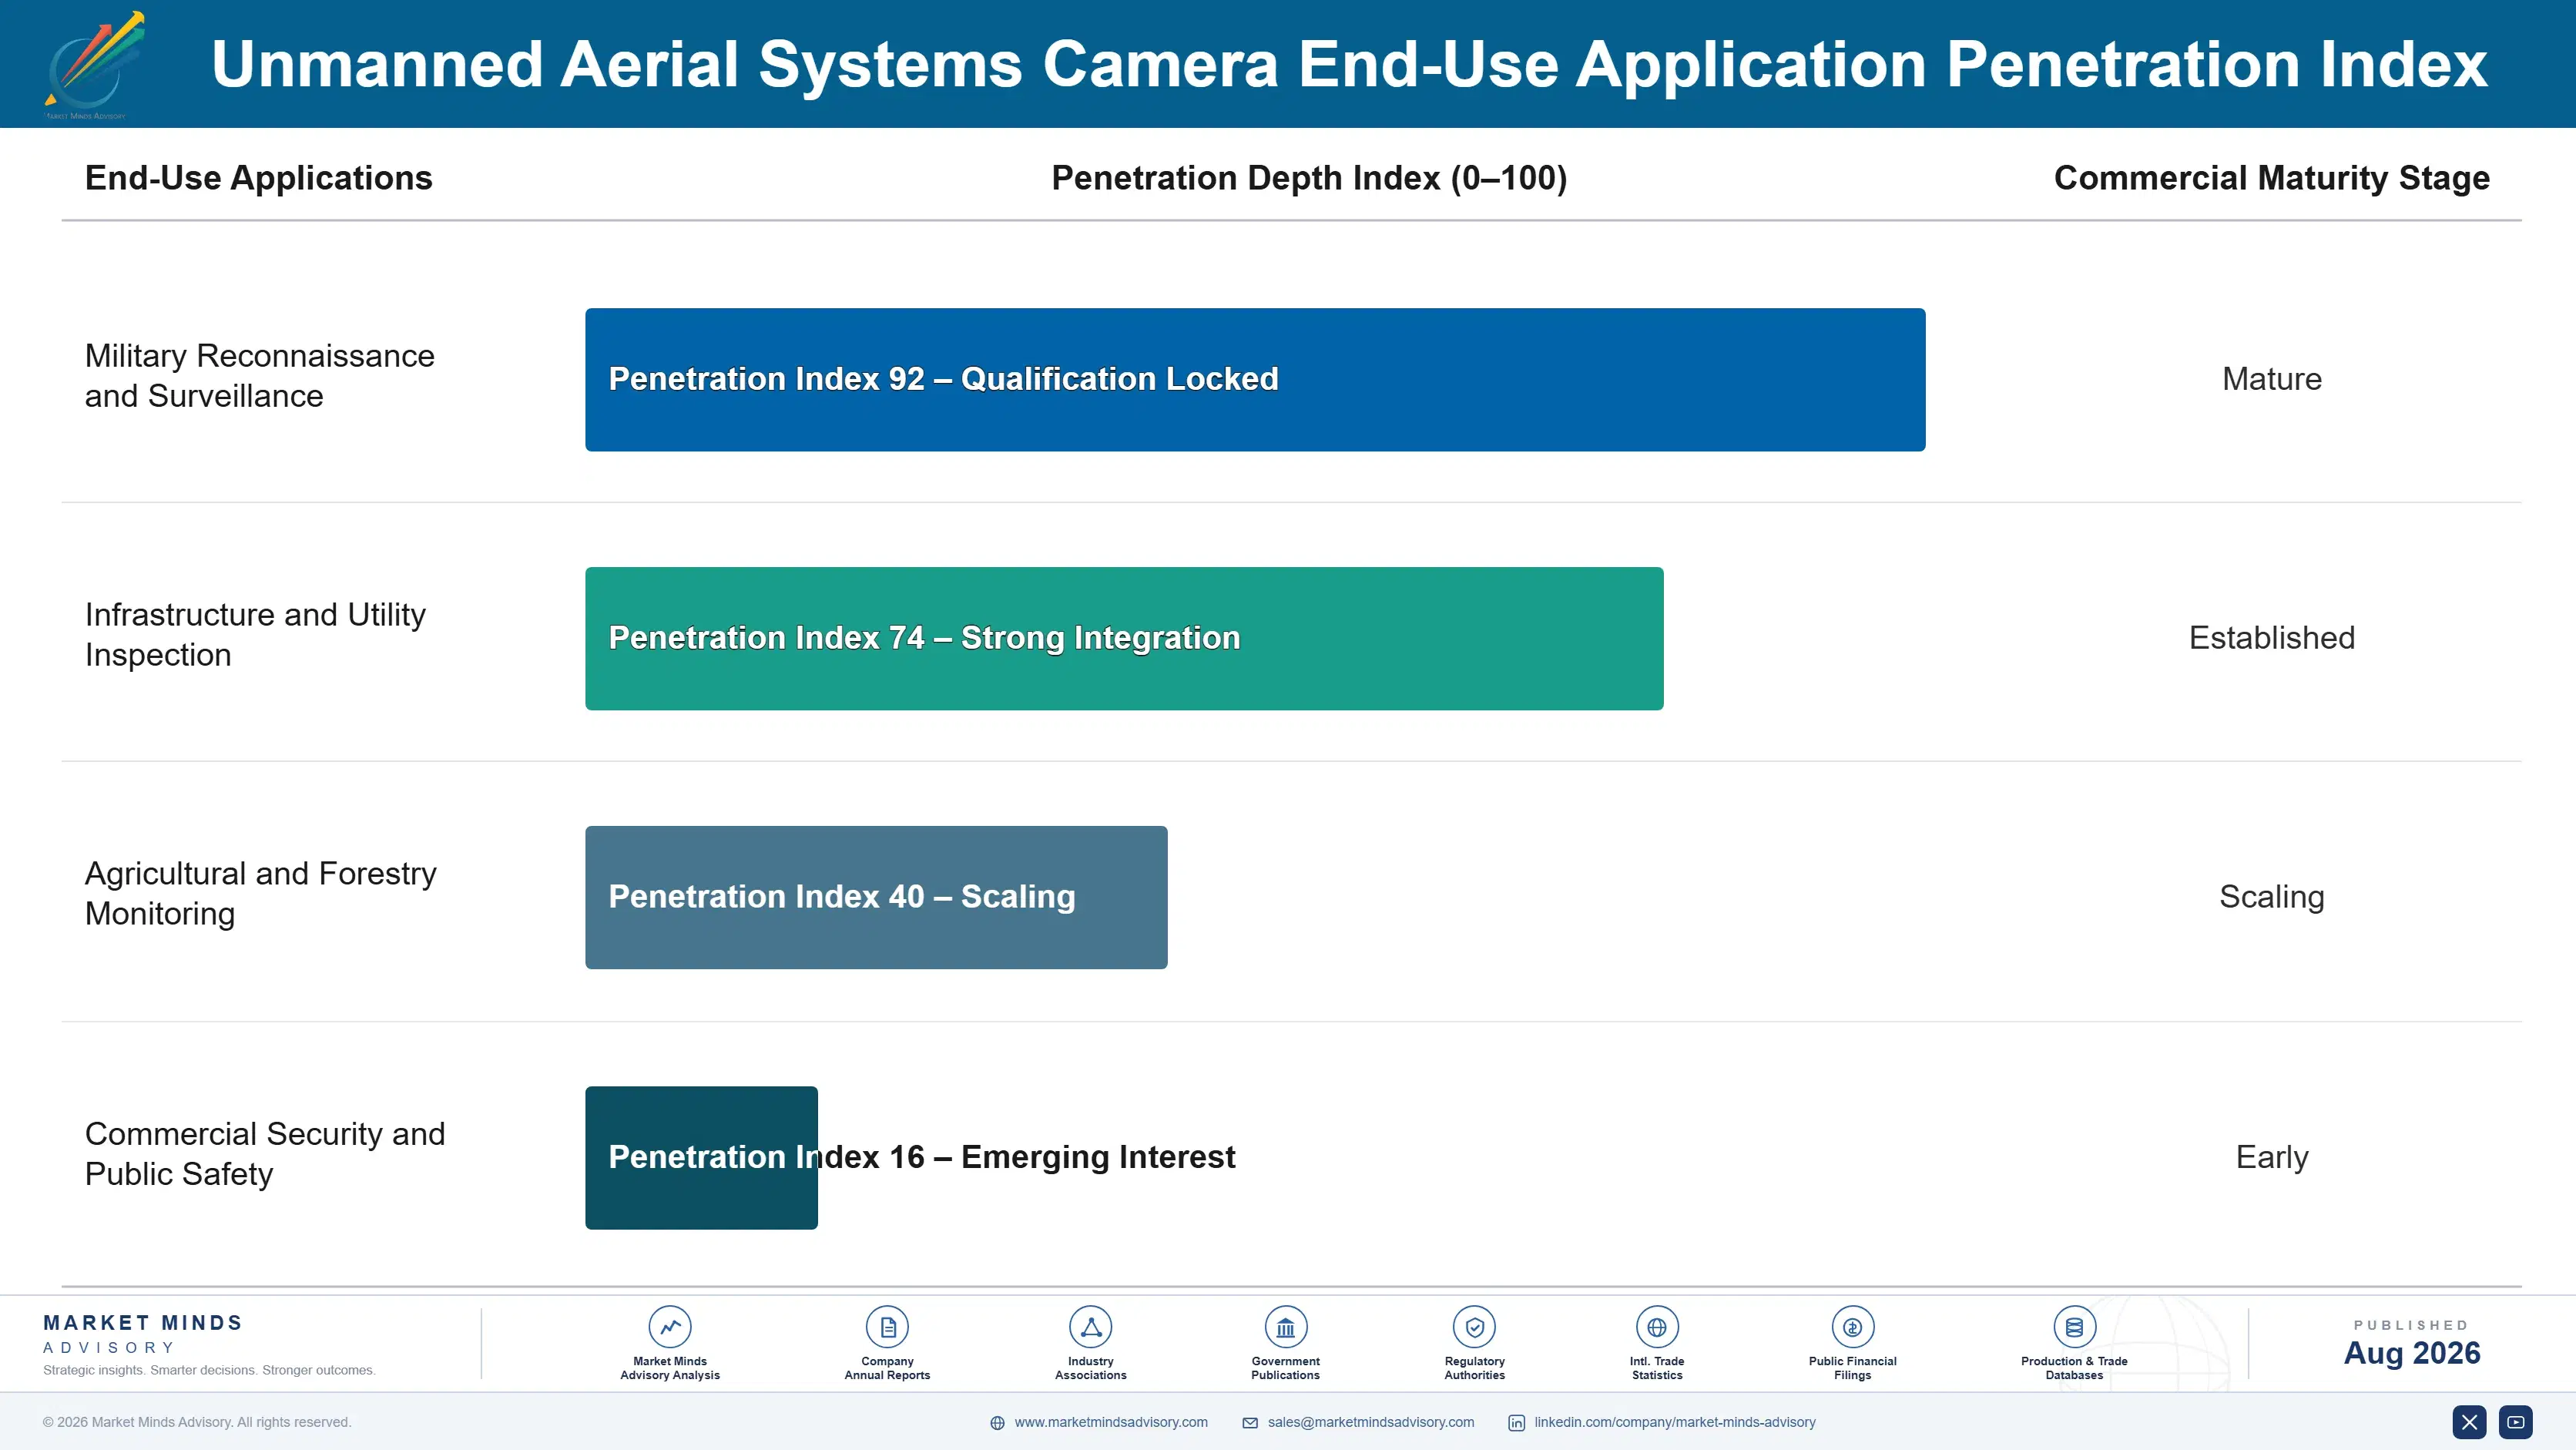This screenshot has width=2576, height=1450.
Task: Click the Mature maturity stage value
Action: 2271,379
